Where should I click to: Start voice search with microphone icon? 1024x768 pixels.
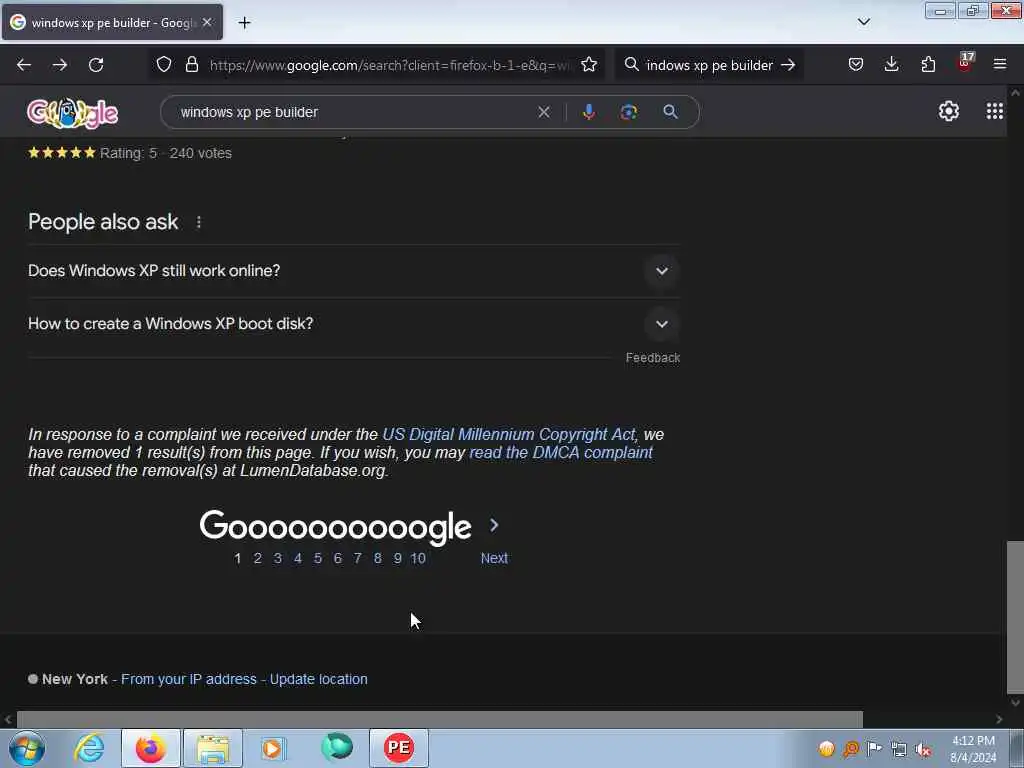pyautogui.click(x=588, y=112)
